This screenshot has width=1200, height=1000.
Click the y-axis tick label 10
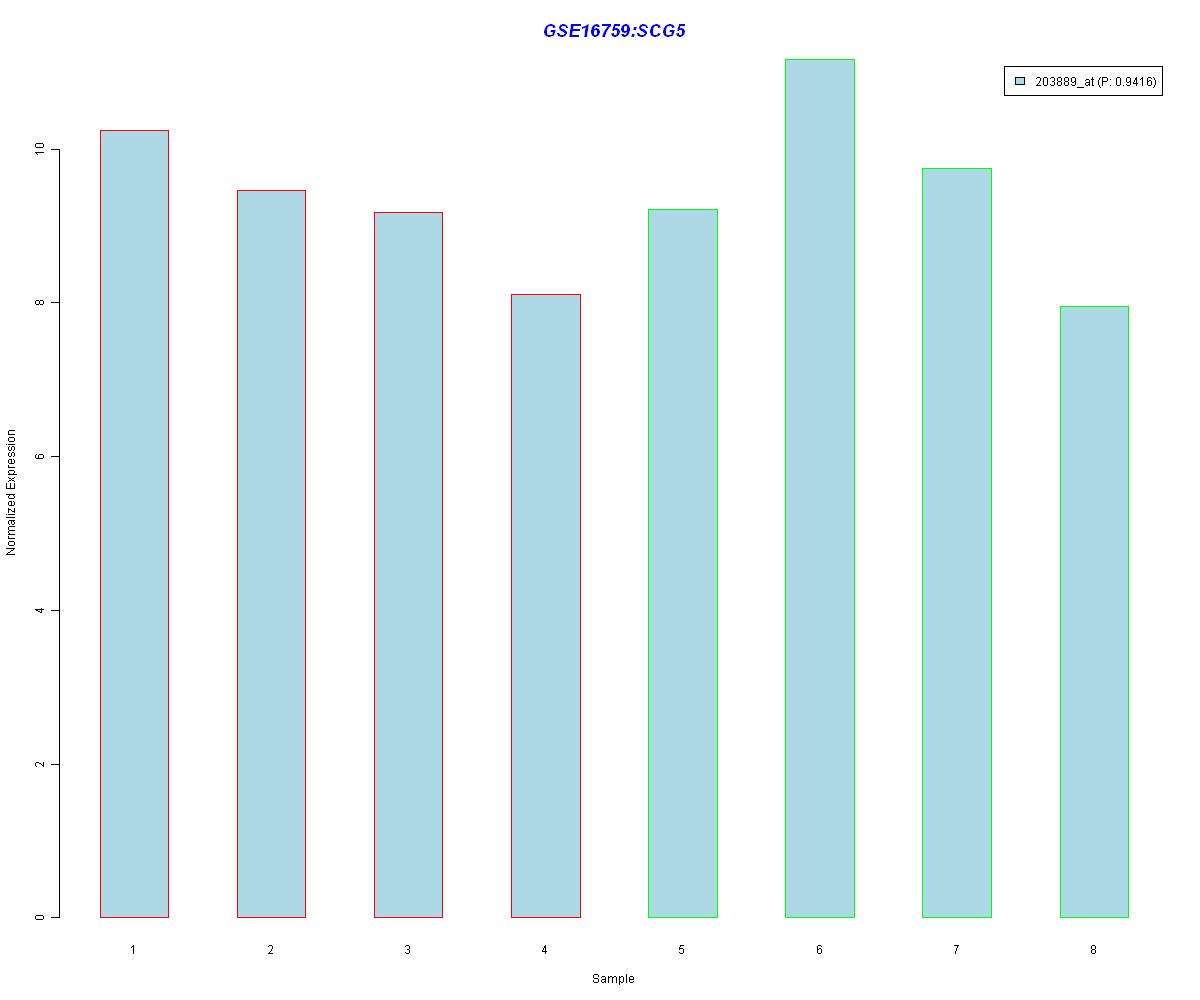[x=40, y=149]
